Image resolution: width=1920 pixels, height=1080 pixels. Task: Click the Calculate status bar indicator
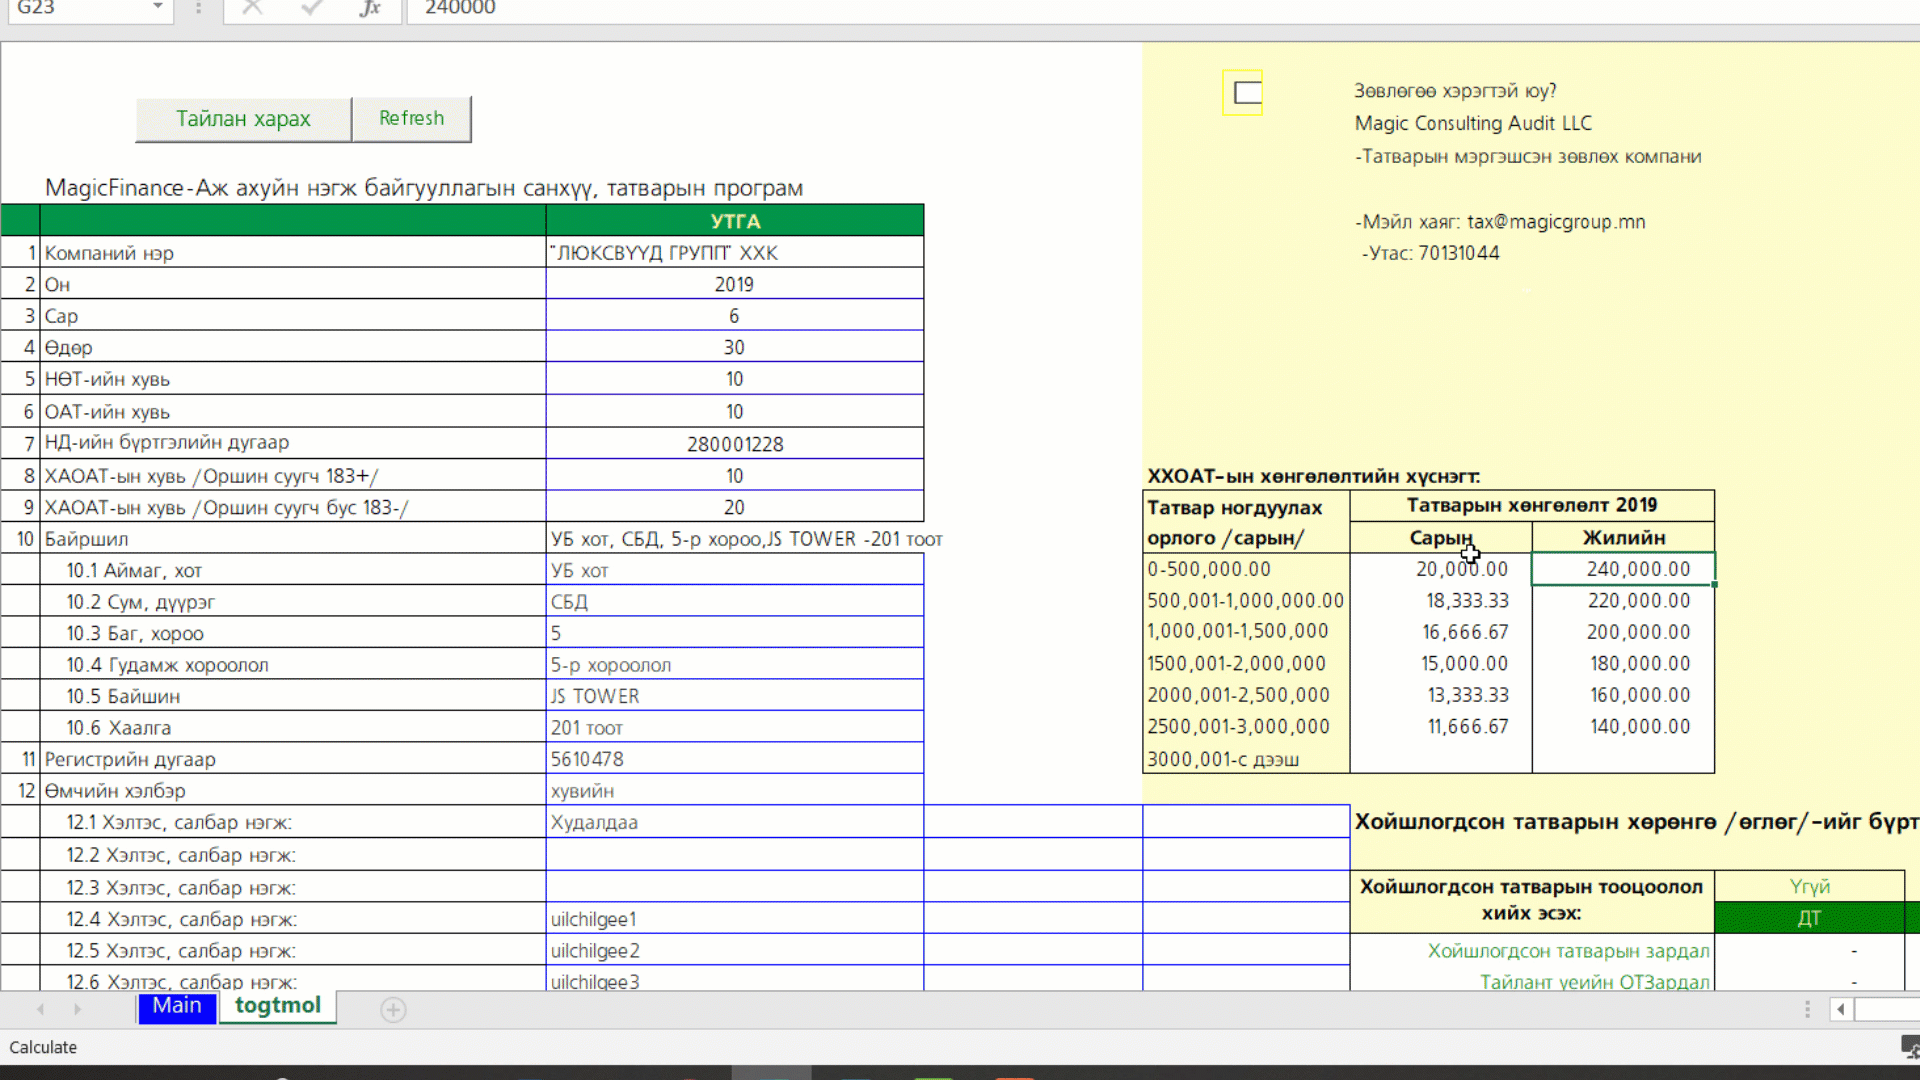pos(43,1047)
